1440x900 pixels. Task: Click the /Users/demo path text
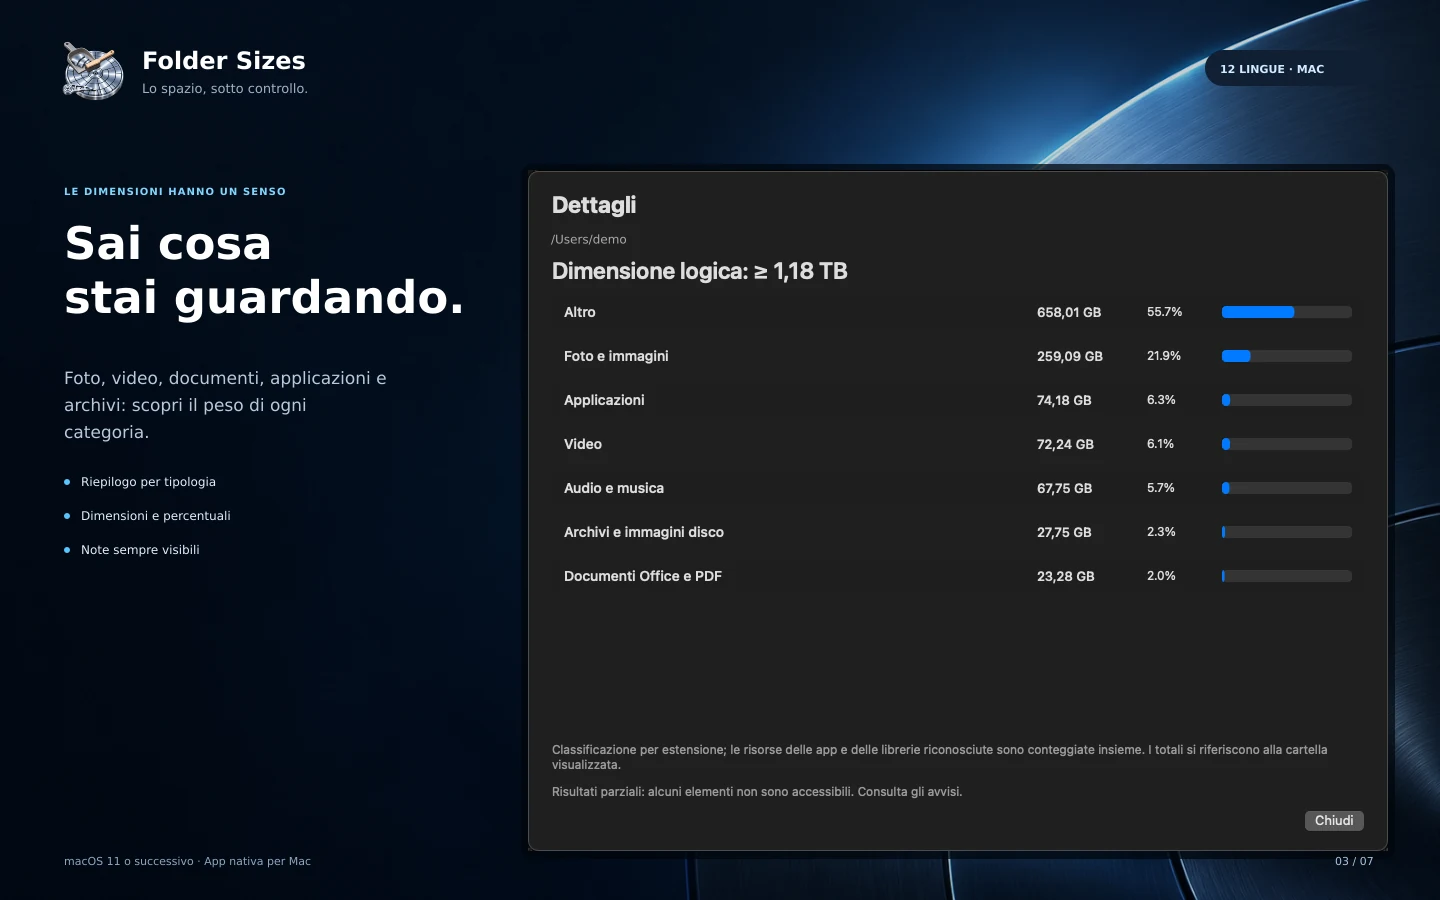[x=589, y=240]
